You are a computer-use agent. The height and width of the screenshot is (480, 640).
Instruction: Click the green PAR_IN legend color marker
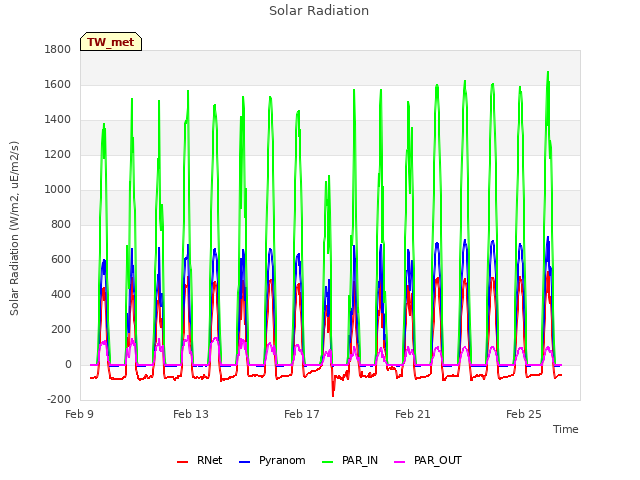[327, 462]
